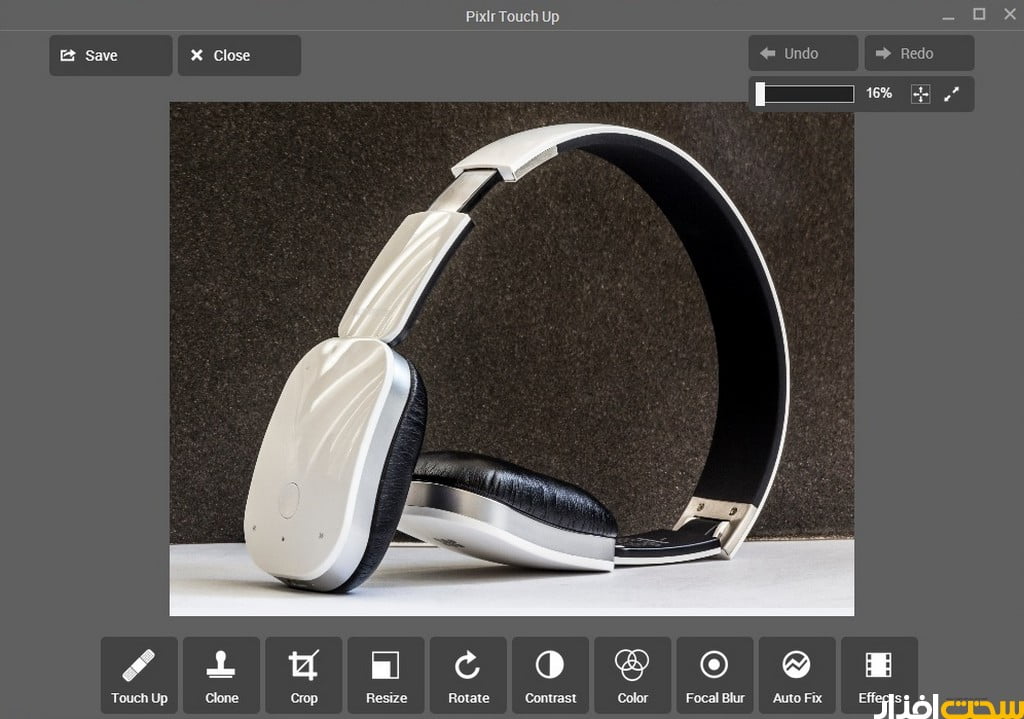Apply Auto Fix to the photo
1024x719 pixels.
point(797,675)
